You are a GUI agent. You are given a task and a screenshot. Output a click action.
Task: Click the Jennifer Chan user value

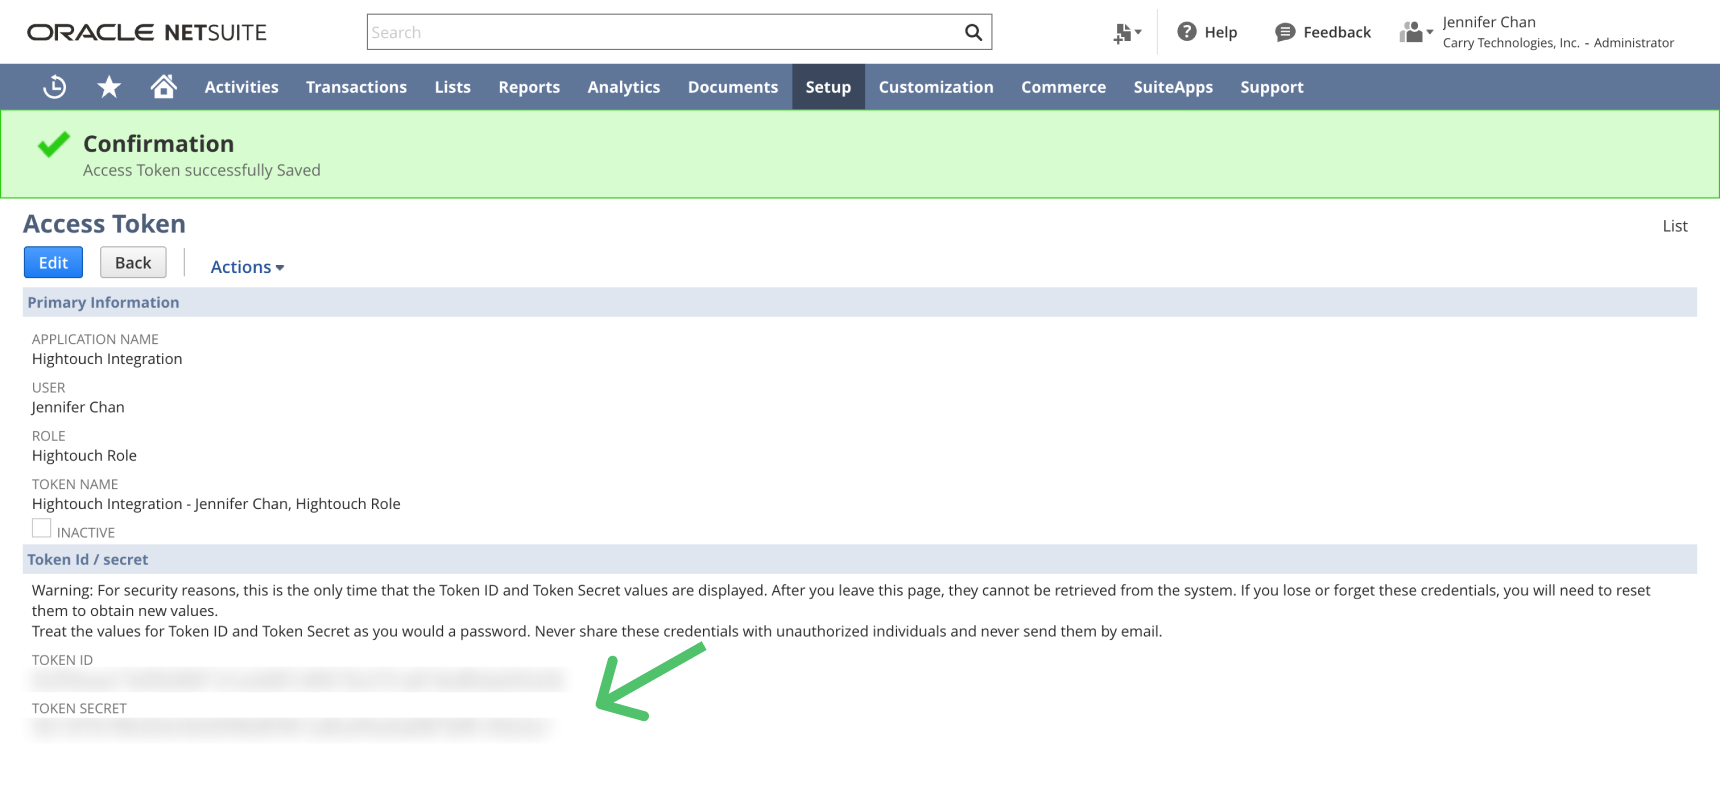78,407
